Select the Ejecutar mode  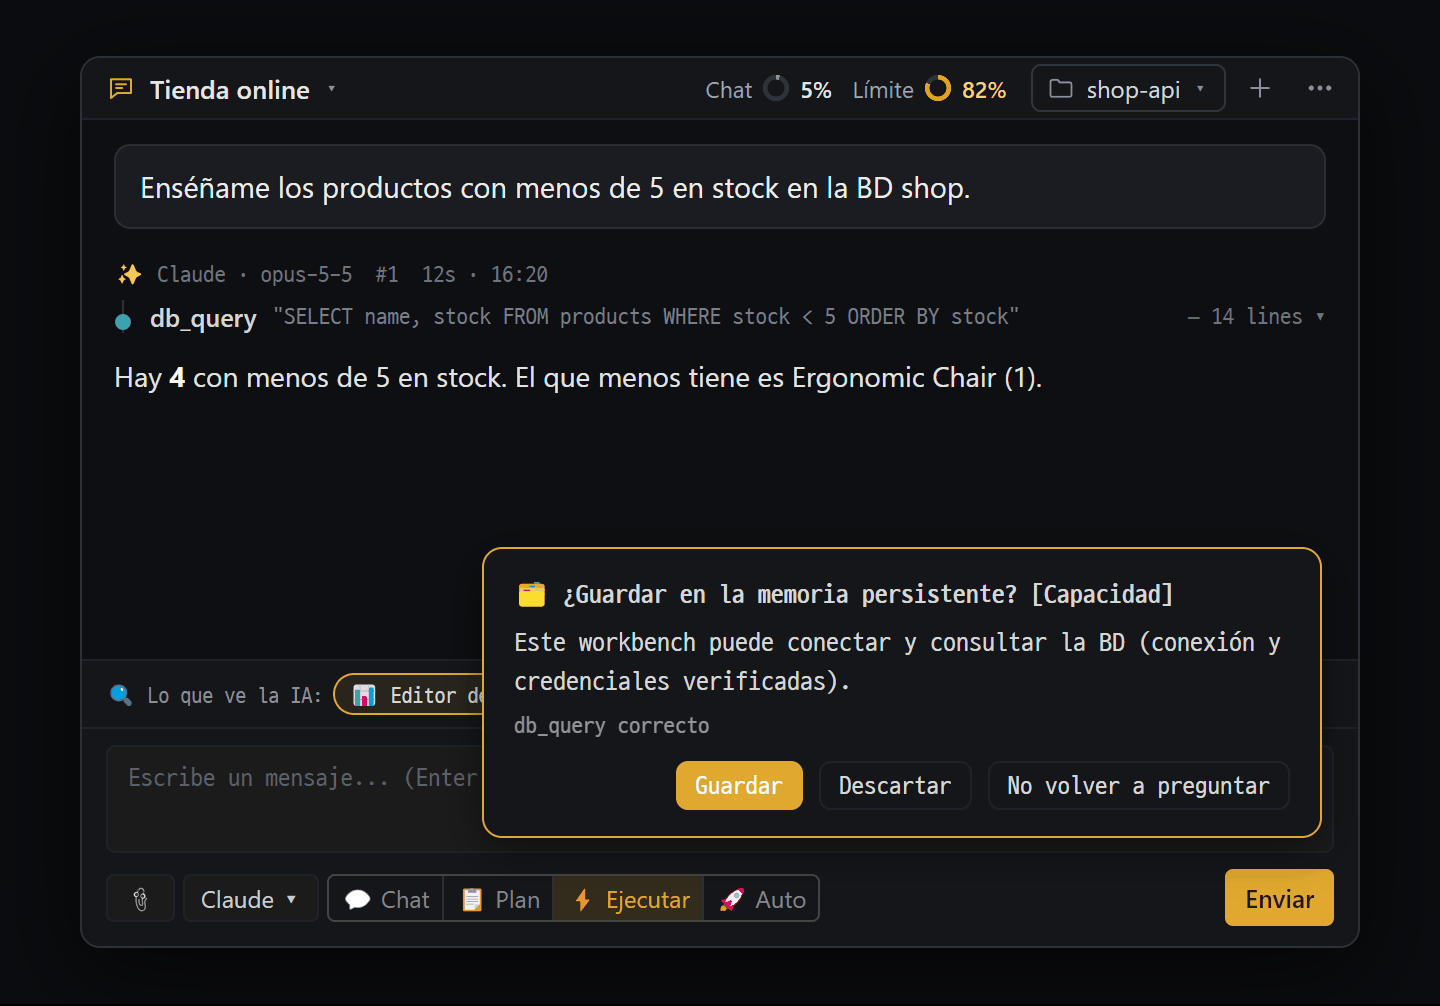(x=629, y=899)
